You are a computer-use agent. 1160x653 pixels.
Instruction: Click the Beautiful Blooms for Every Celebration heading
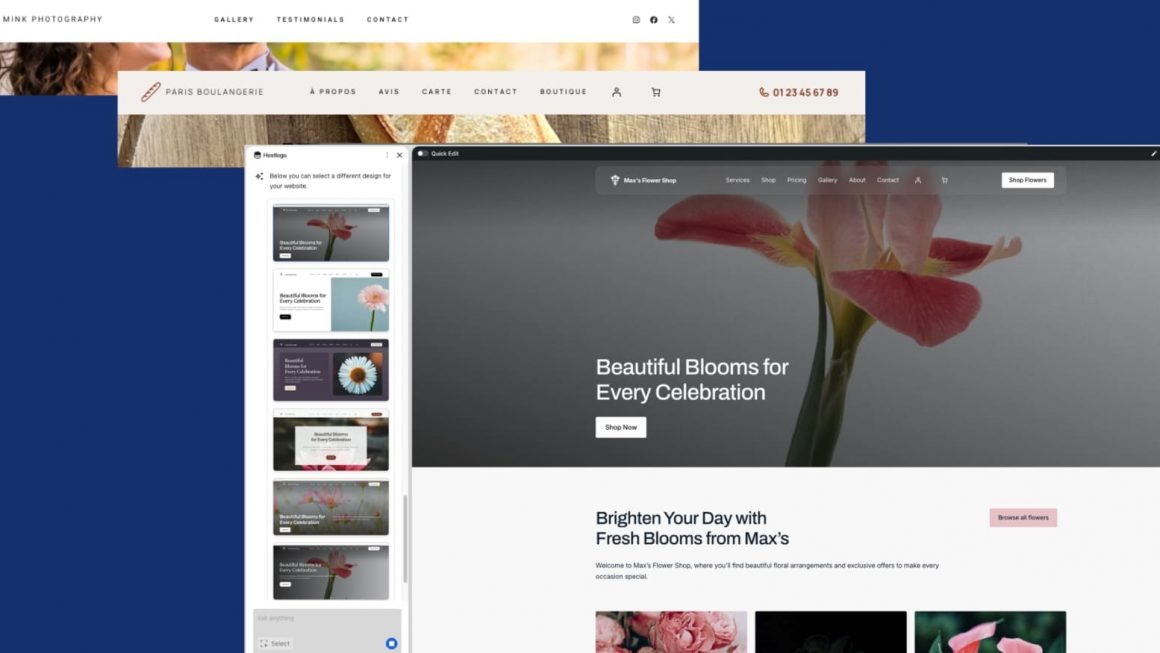coord(692,379)
